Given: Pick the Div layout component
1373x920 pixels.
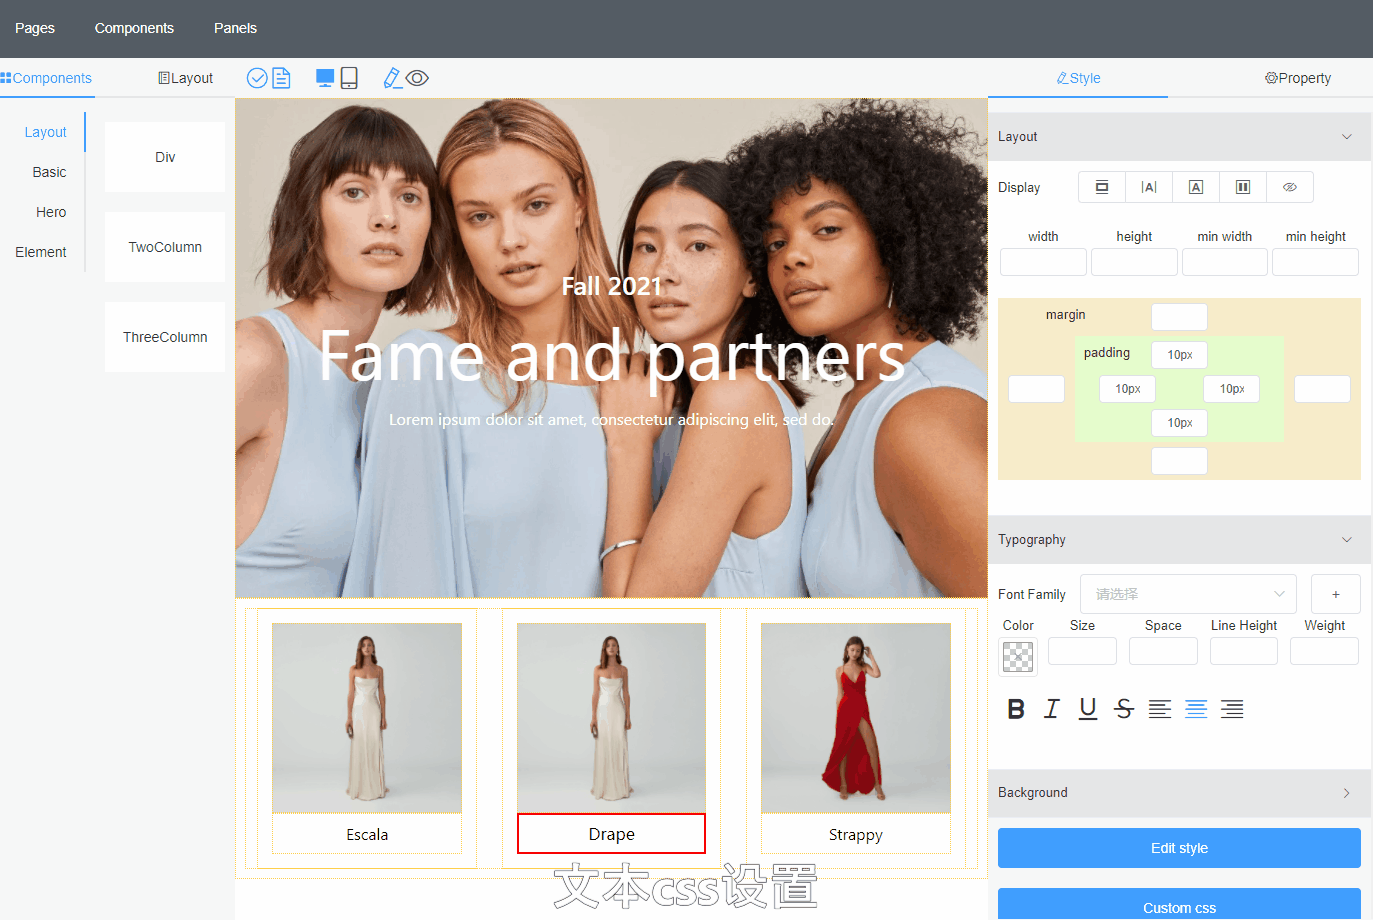Looking at the screenshot, I should [165, 157].
